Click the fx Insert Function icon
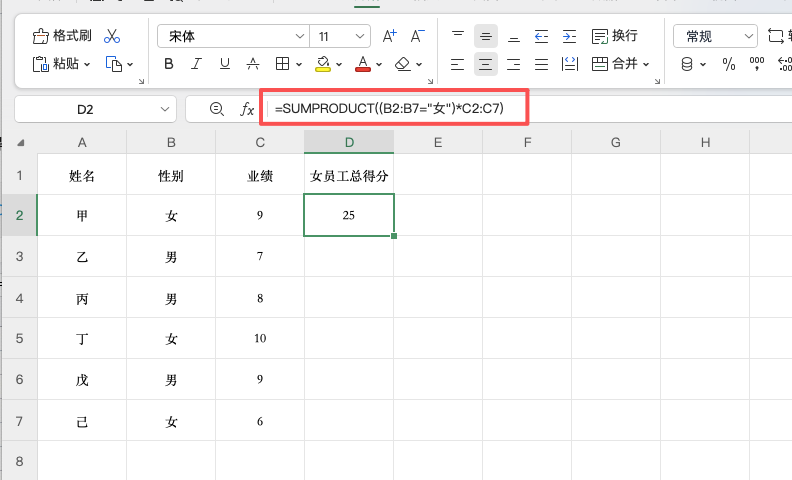This screenshot has height=480, width=792. (246, 109)
